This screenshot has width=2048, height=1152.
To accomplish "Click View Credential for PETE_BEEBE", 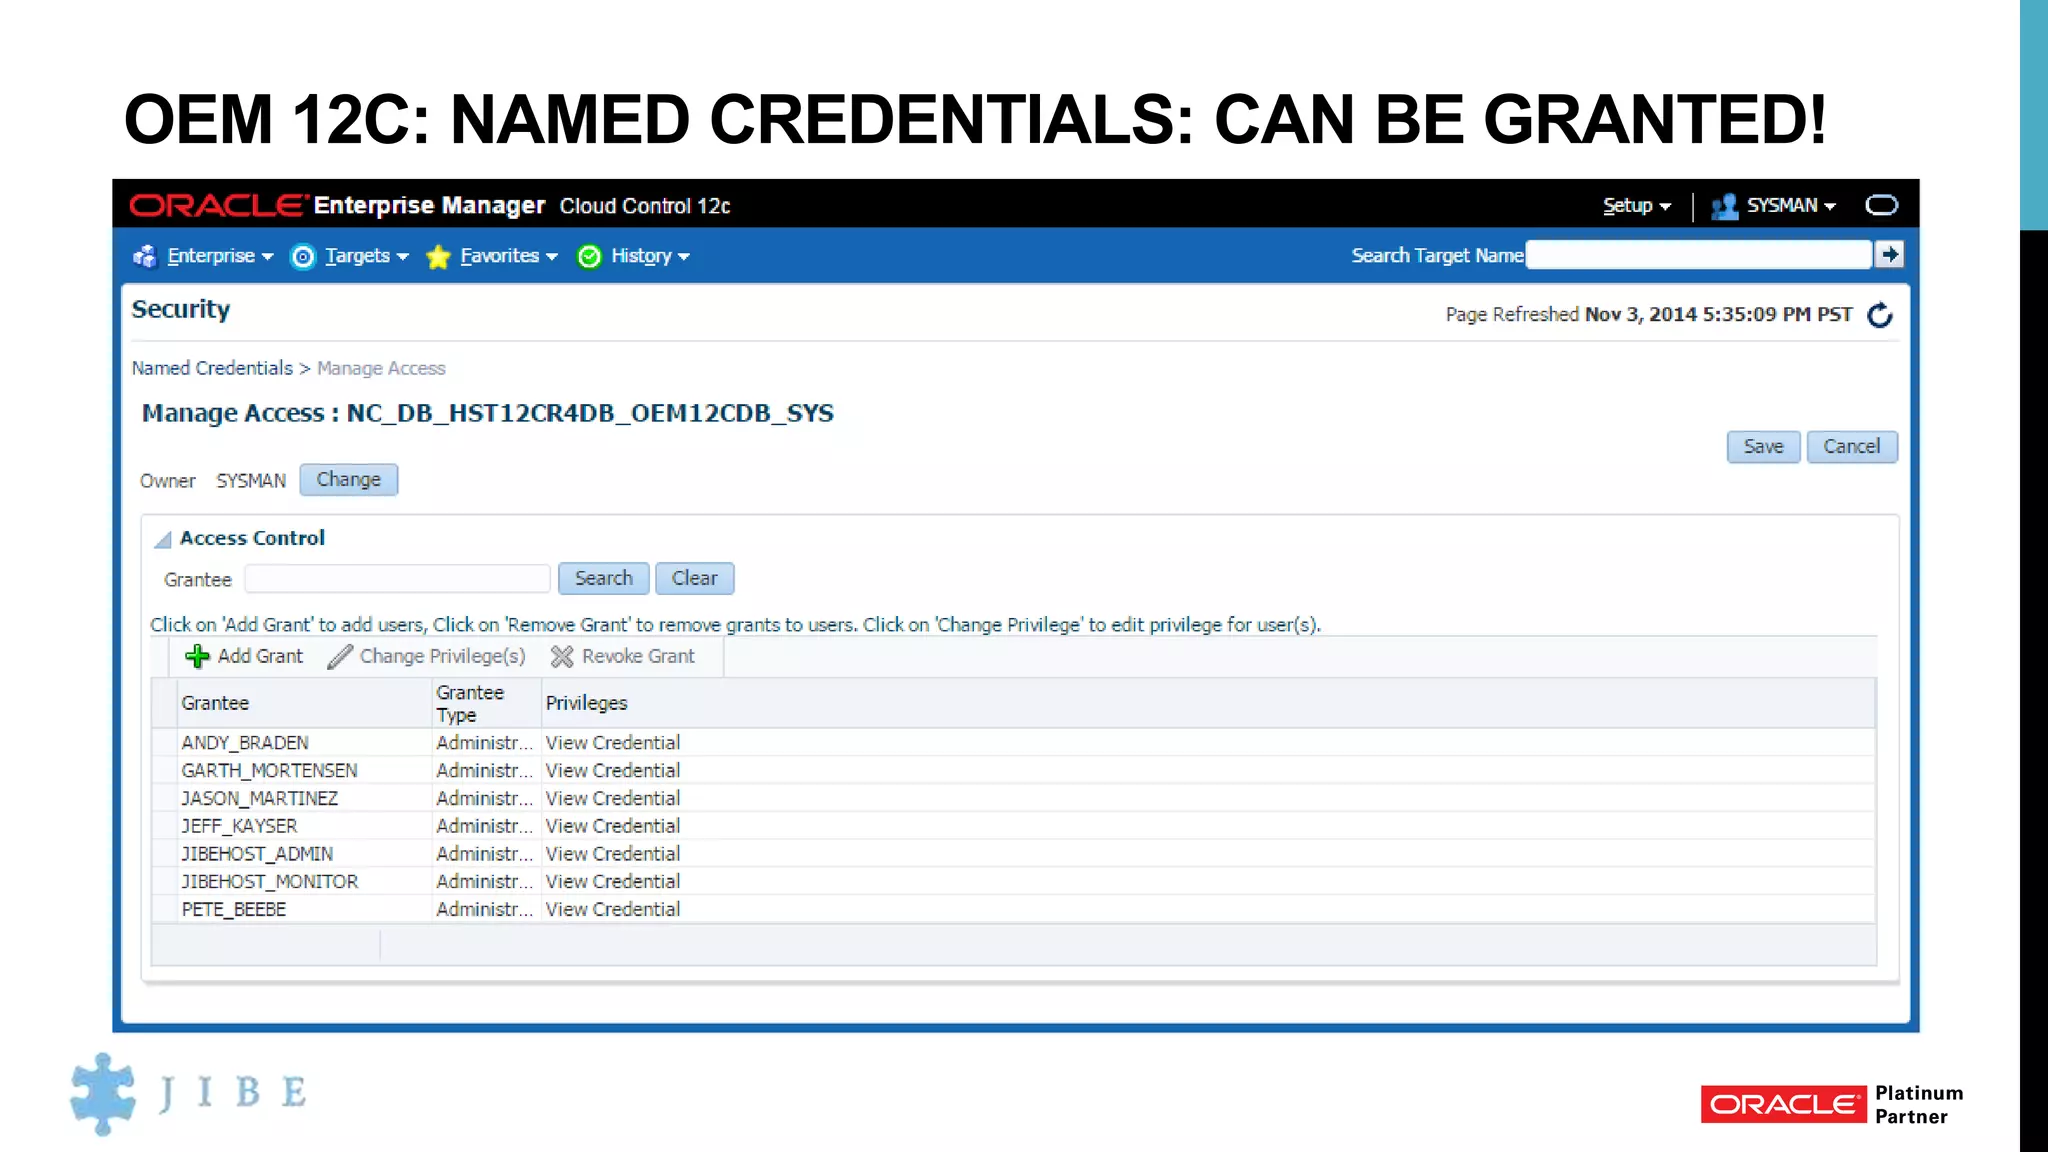I will [x=612, y=910].
